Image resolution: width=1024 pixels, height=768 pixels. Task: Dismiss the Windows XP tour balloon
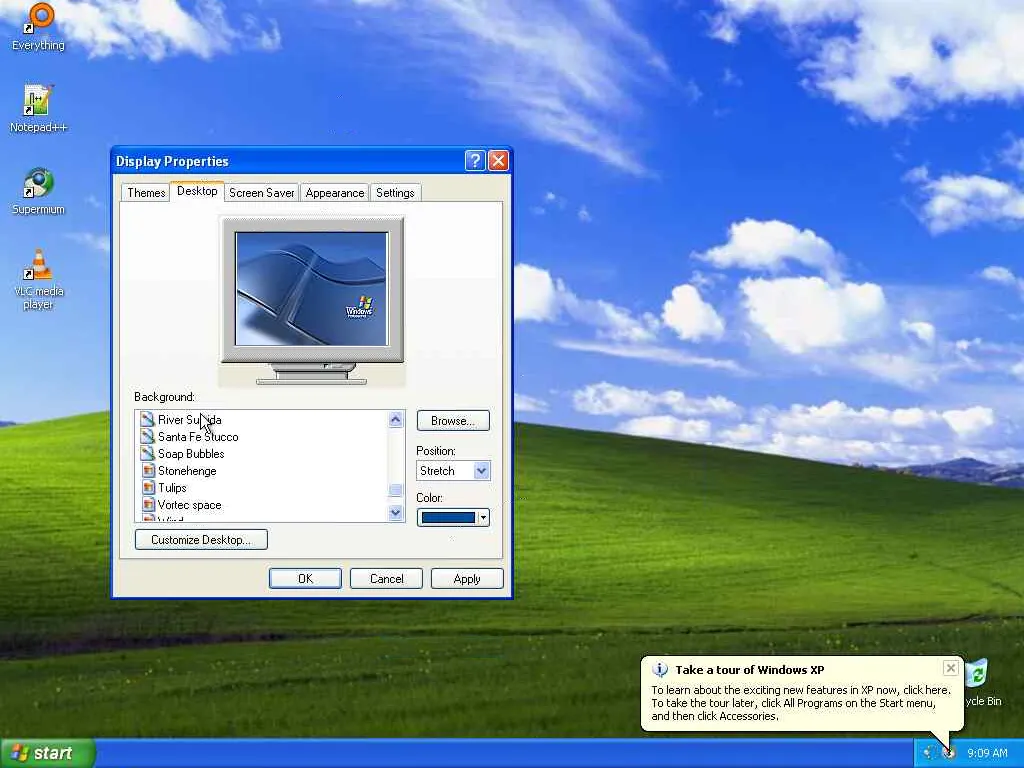coord(951,667)
